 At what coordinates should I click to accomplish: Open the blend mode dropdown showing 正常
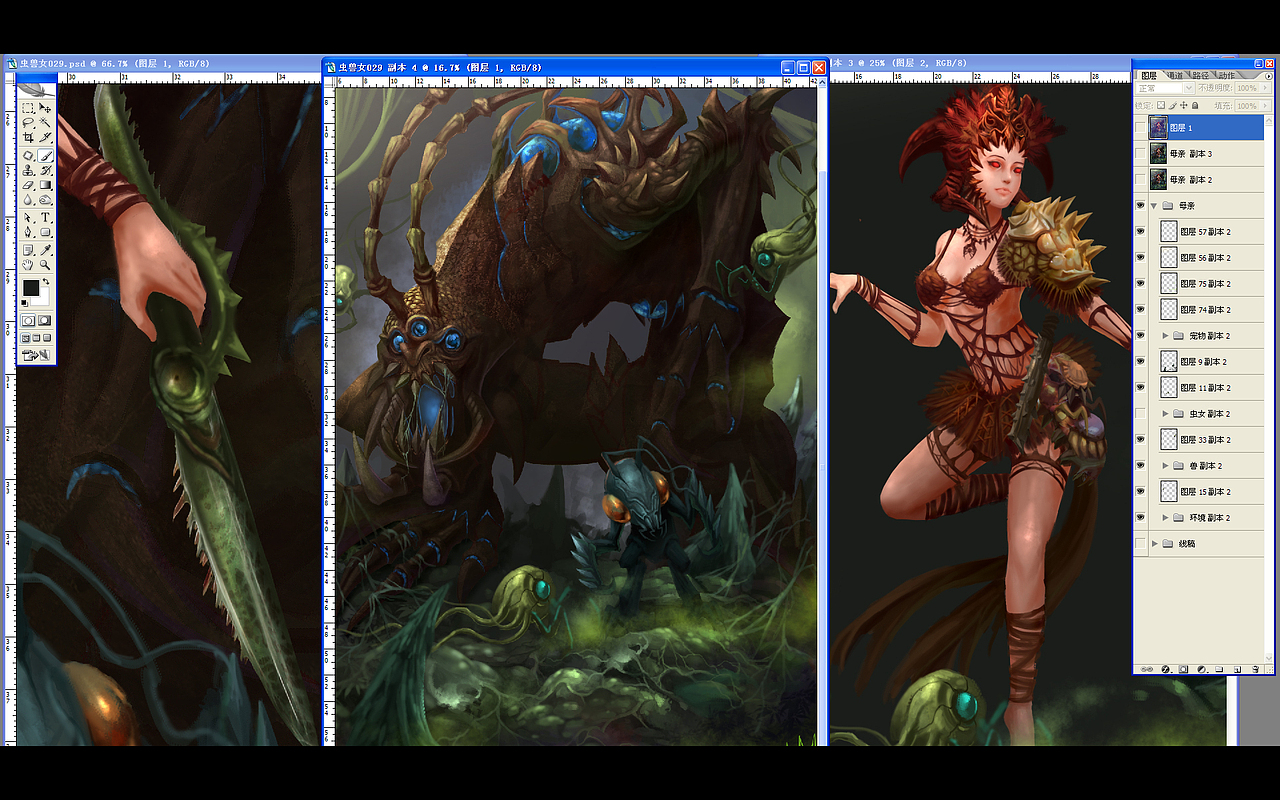(x=1165, y=89)
